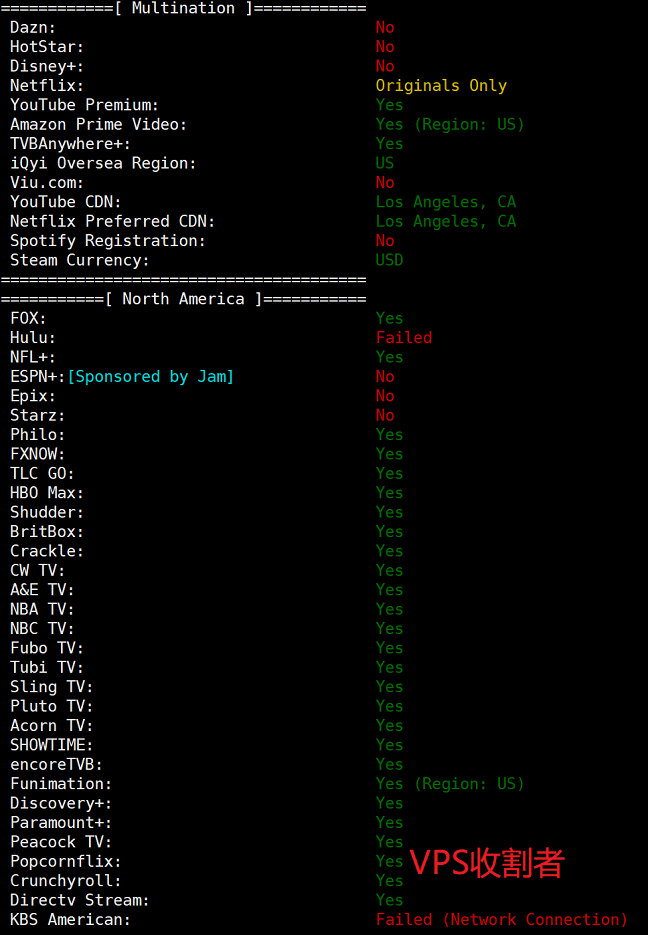
Task: Click the North America section header
Action: click(x=183, y=299)
